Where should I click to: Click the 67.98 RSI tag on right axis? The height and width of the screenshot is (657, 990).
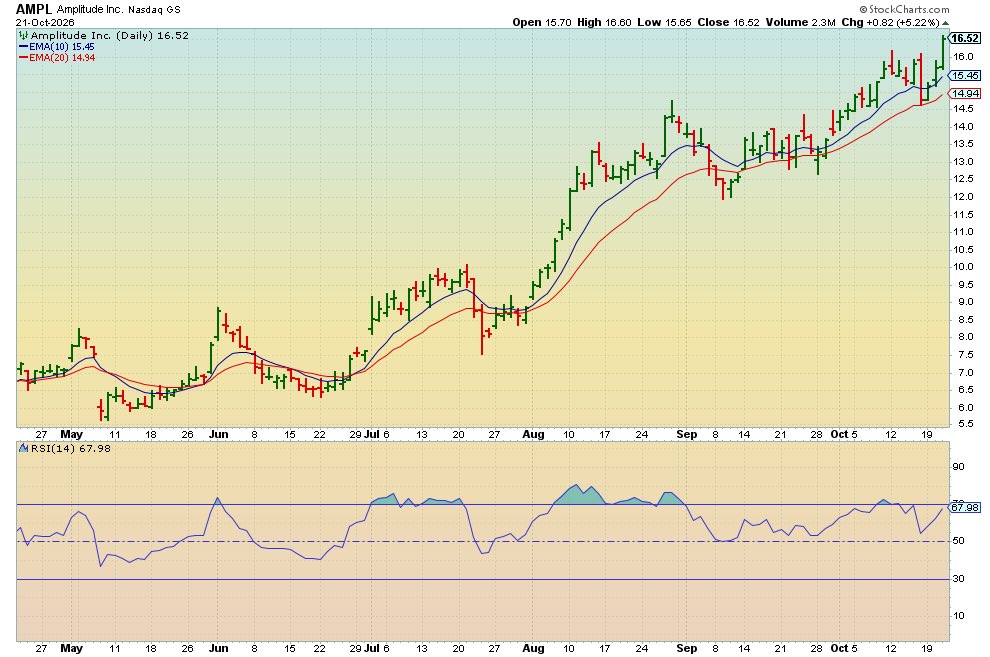click(965, 507)
